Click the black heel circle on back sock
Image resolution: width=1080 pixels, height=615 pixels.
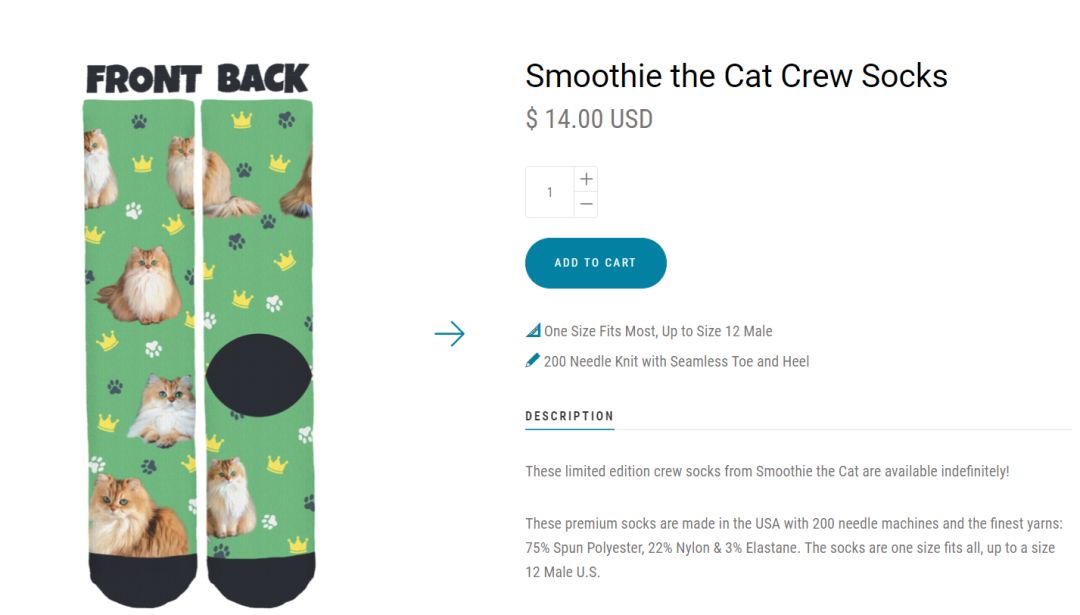coord(259,376)
